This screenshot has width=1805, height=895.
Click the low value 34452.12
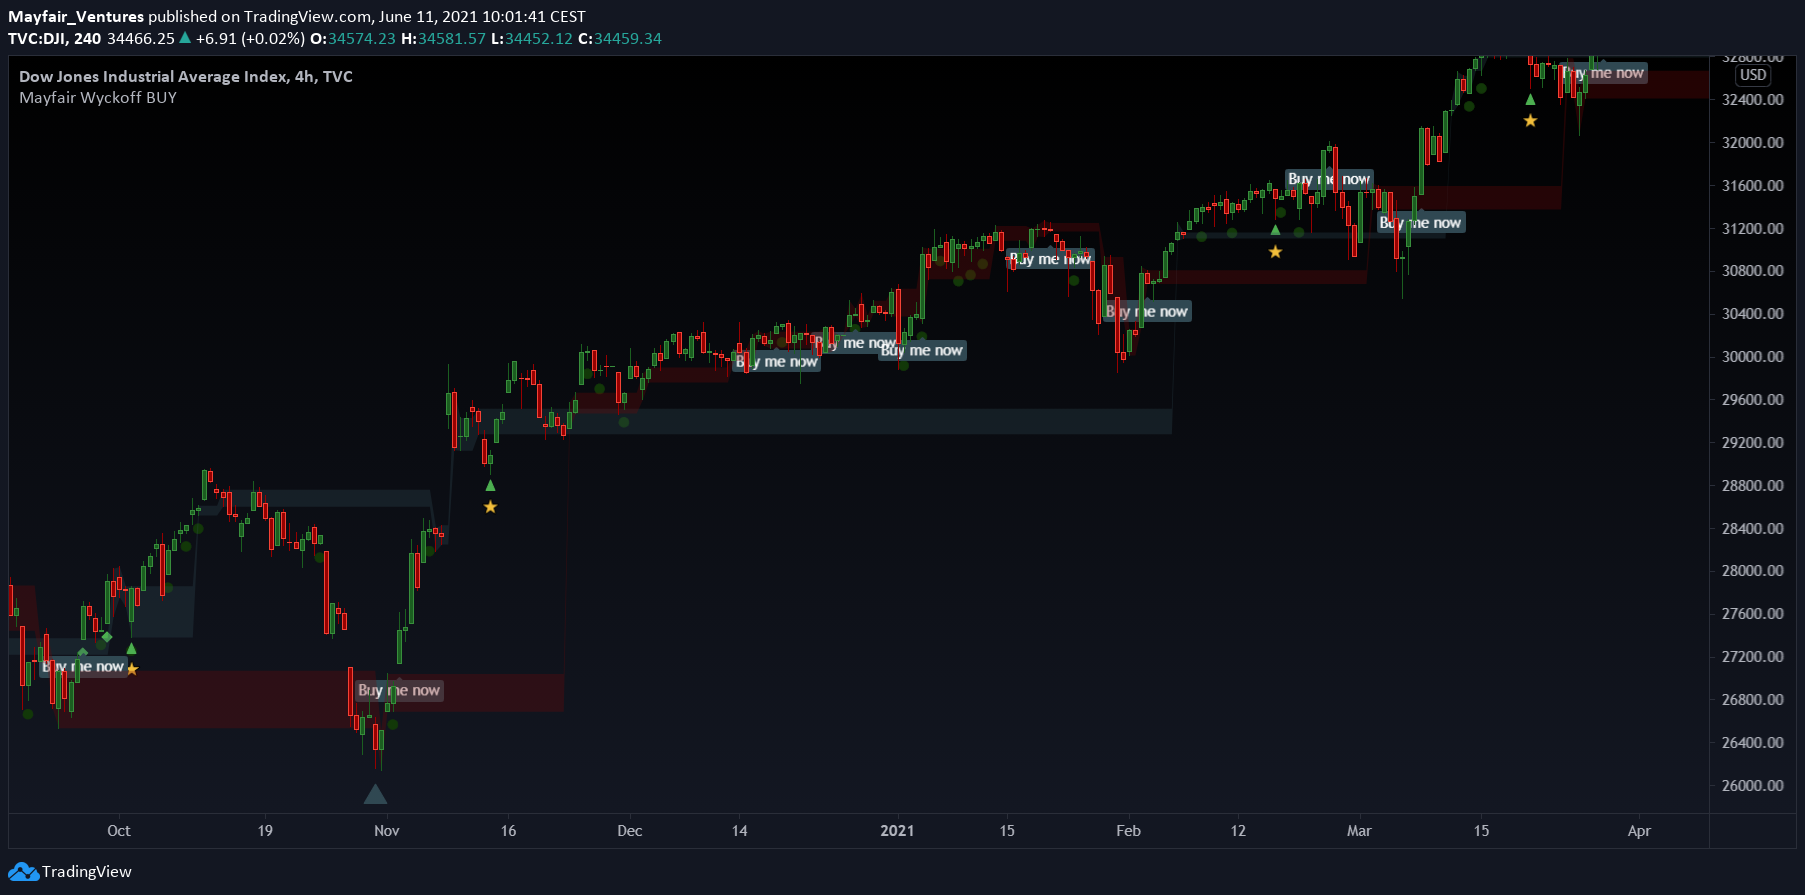(539, 38)
